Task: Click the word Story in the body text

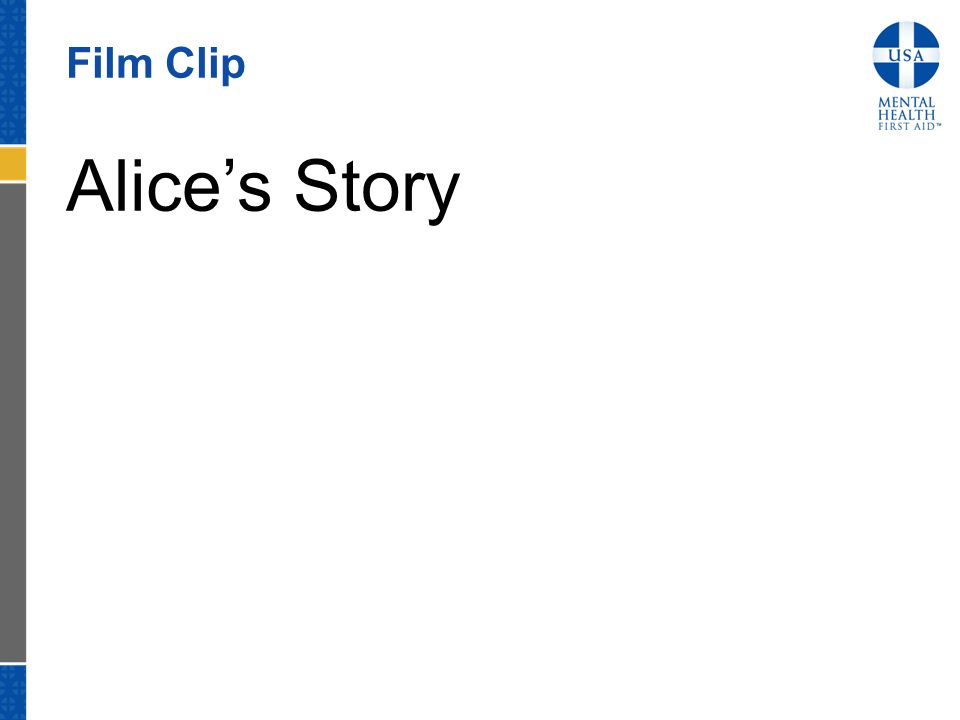Action: (377, 189)
